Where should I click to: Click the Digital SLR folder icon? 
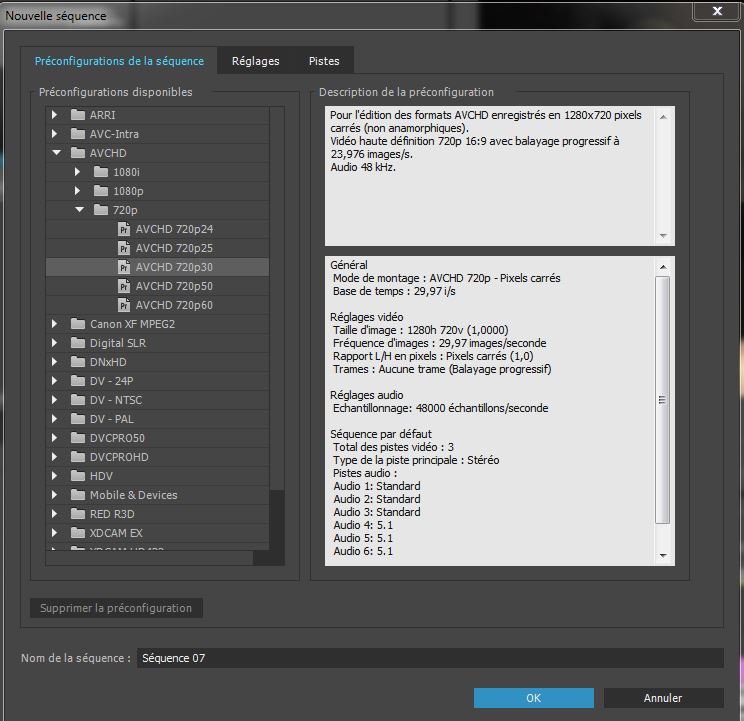click(x=77, y=343)
